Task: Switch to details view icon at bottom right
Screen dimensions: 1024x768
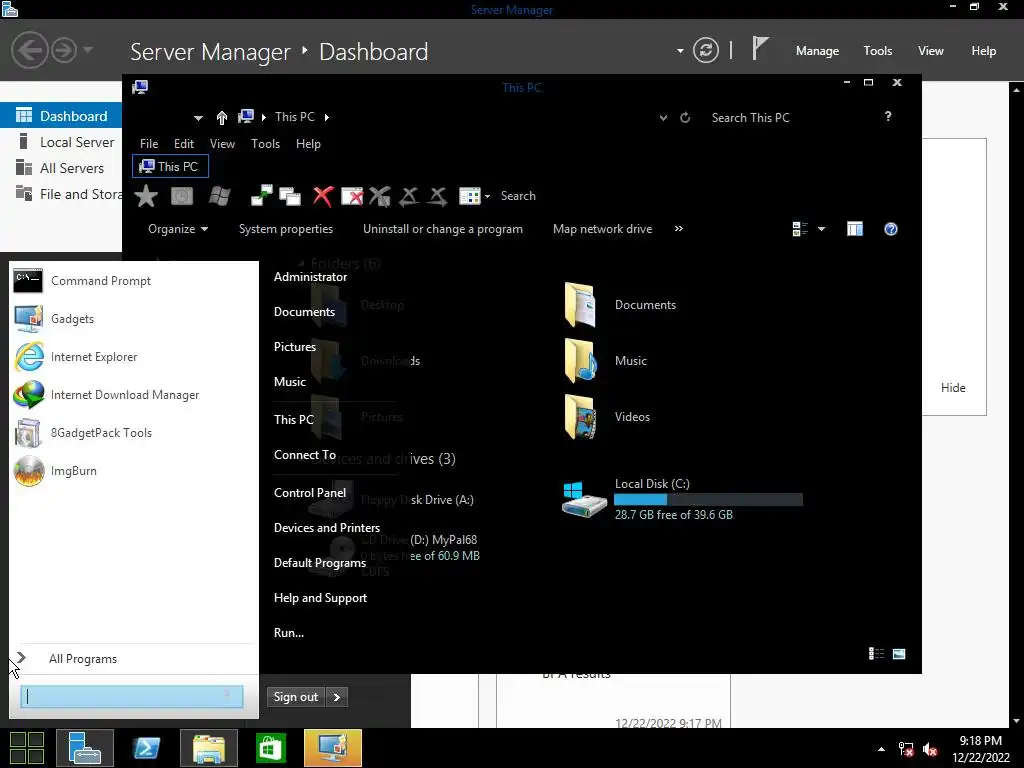Action: 876,654
